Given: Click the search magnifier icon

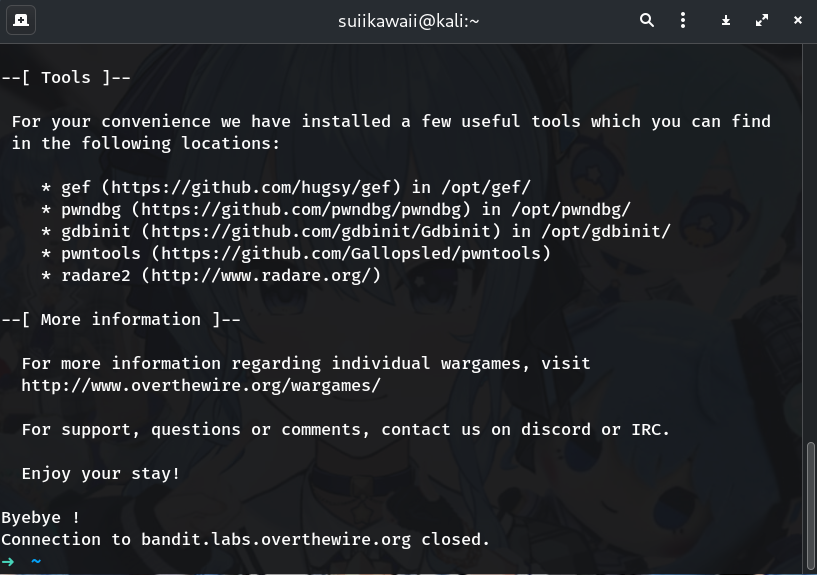Looking at the screenshot, I should [x=647, y=20].
